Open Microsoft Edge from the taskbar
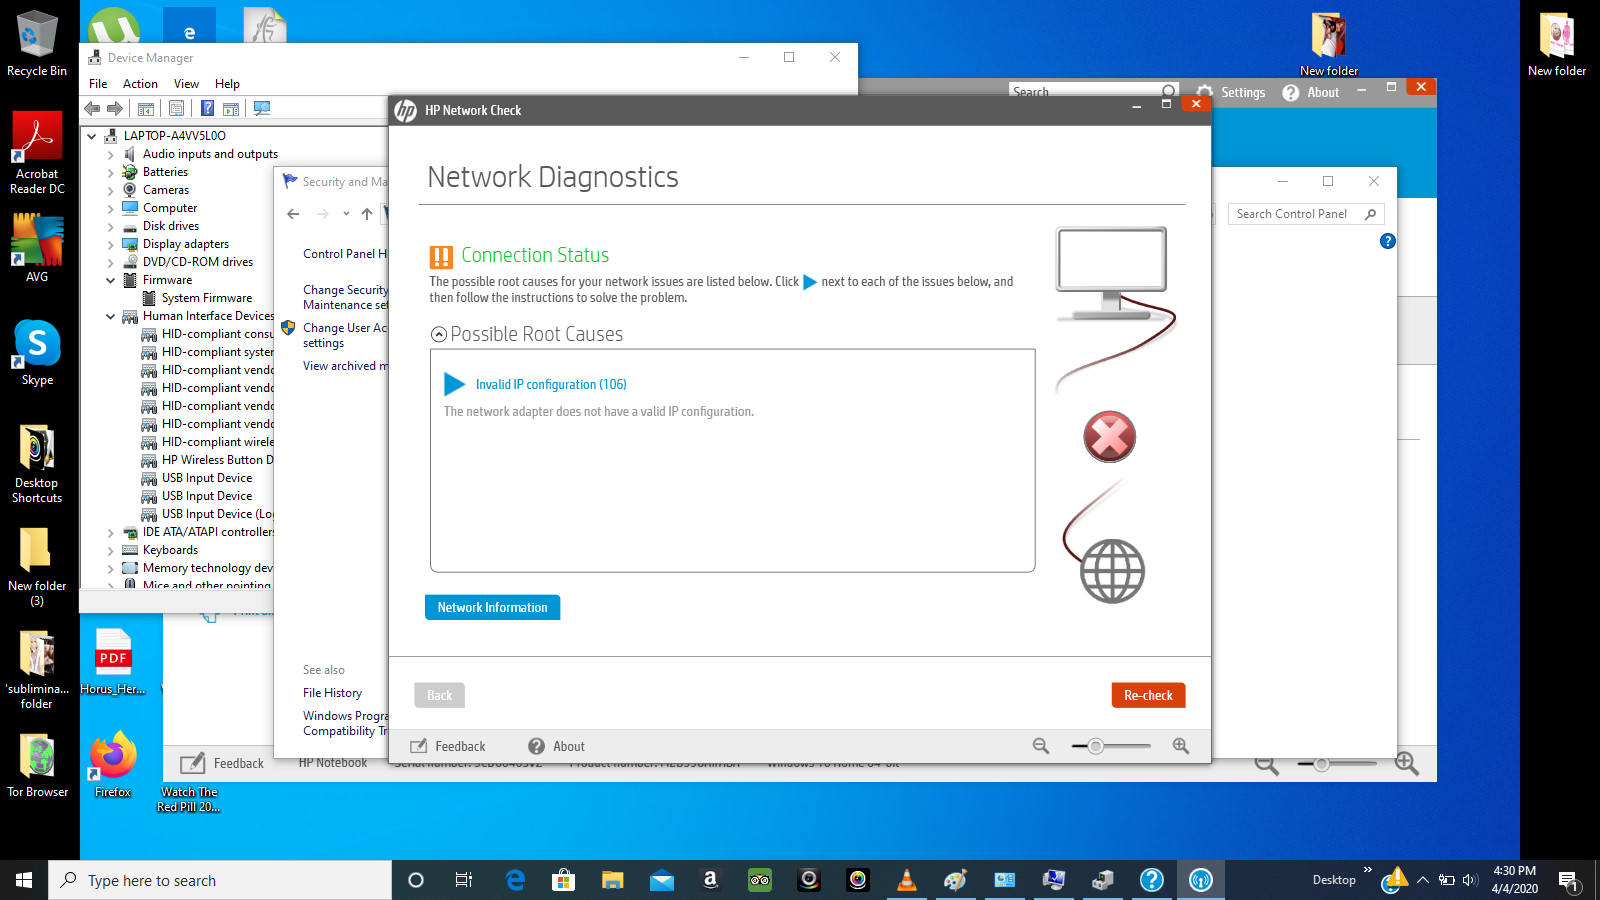Viewport: 1600px width, 900px height. 515,880
